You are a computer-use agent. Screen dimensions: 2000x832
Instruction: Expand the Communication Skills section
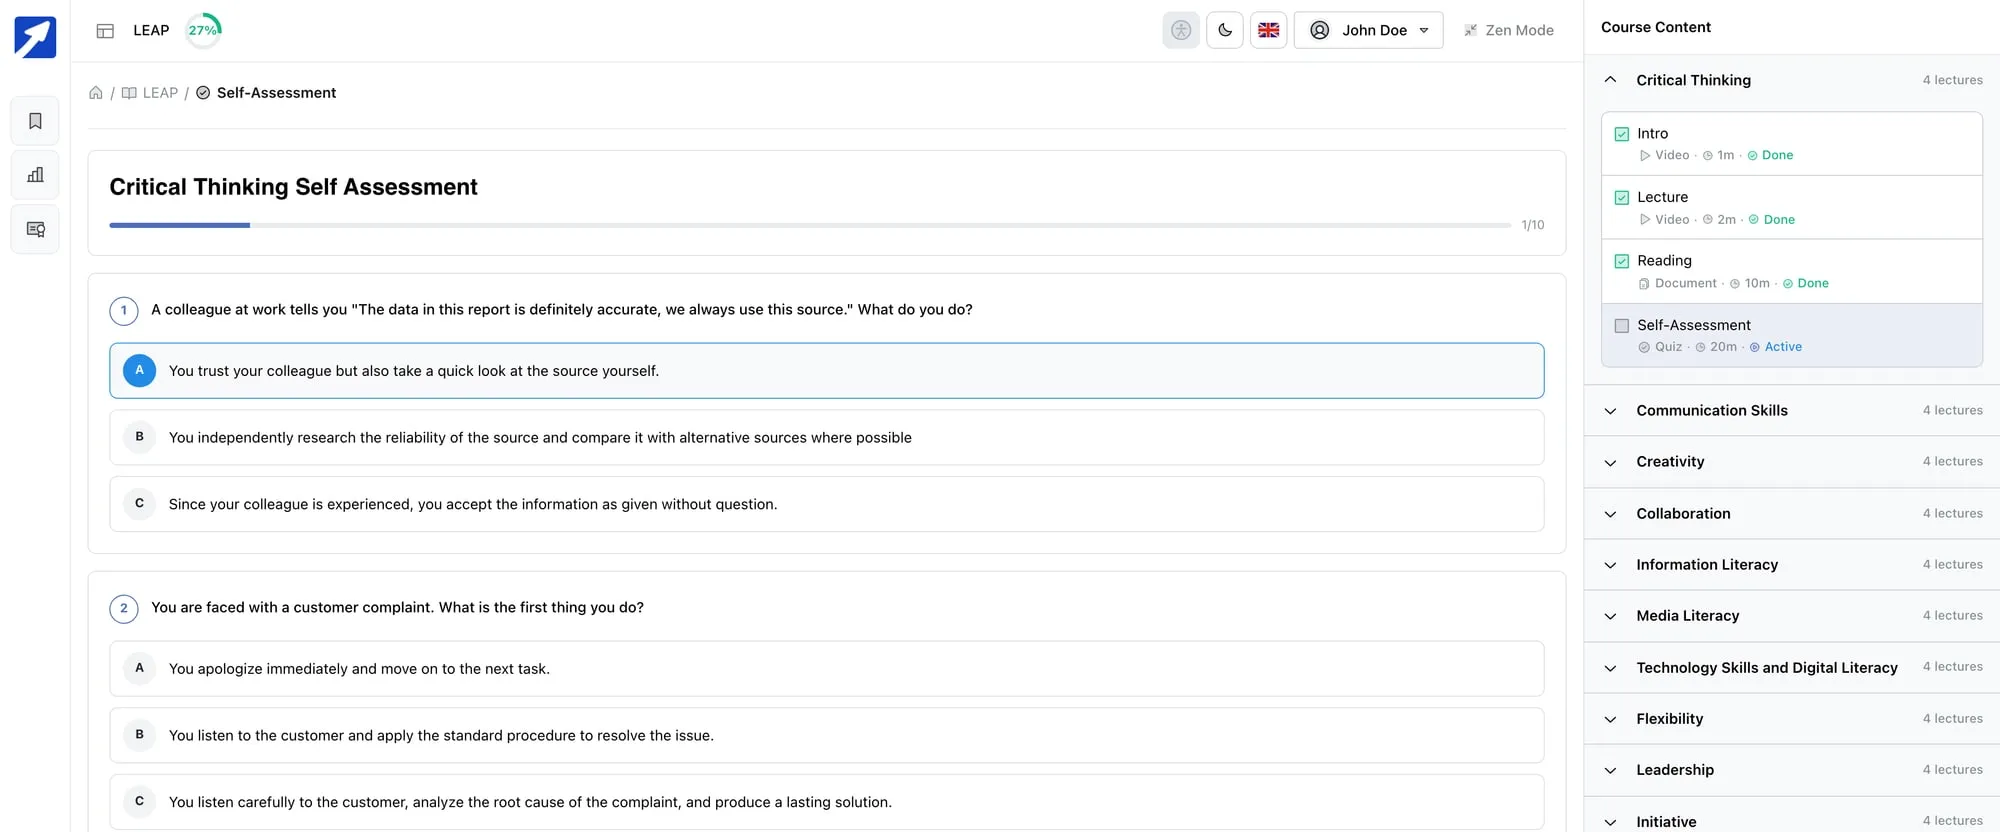(1792, 411)
